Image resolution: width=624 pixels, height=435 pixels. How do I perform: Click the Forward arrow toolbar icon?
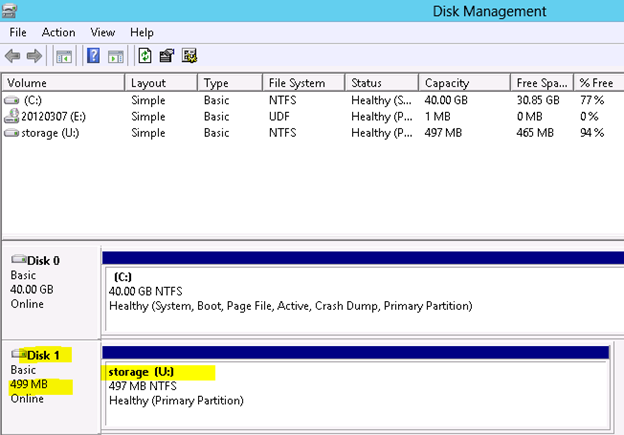pos(34,56)
